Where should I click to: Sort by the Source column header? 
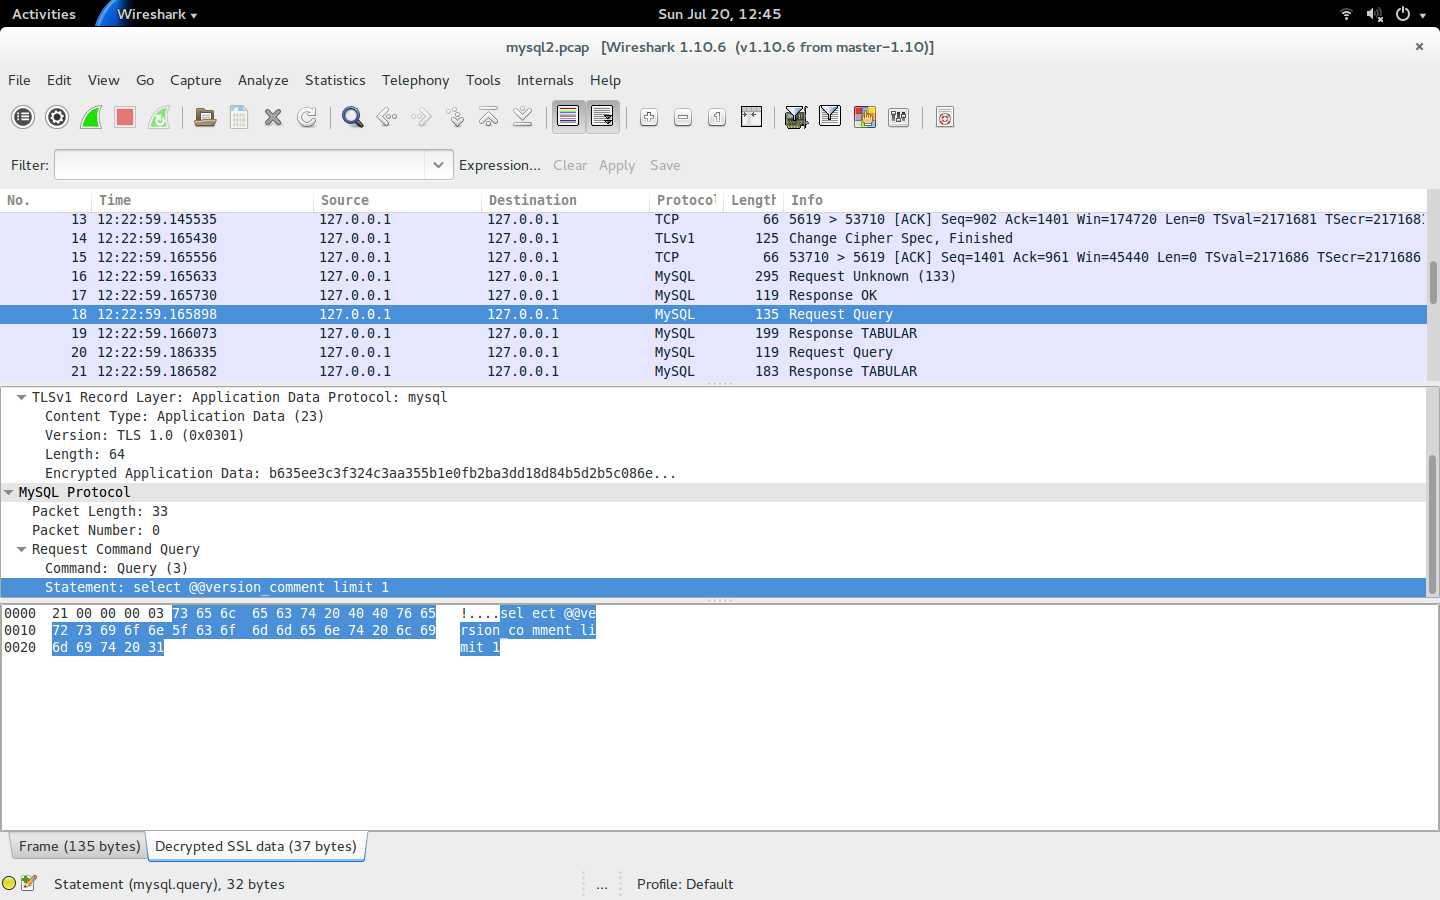397,200
